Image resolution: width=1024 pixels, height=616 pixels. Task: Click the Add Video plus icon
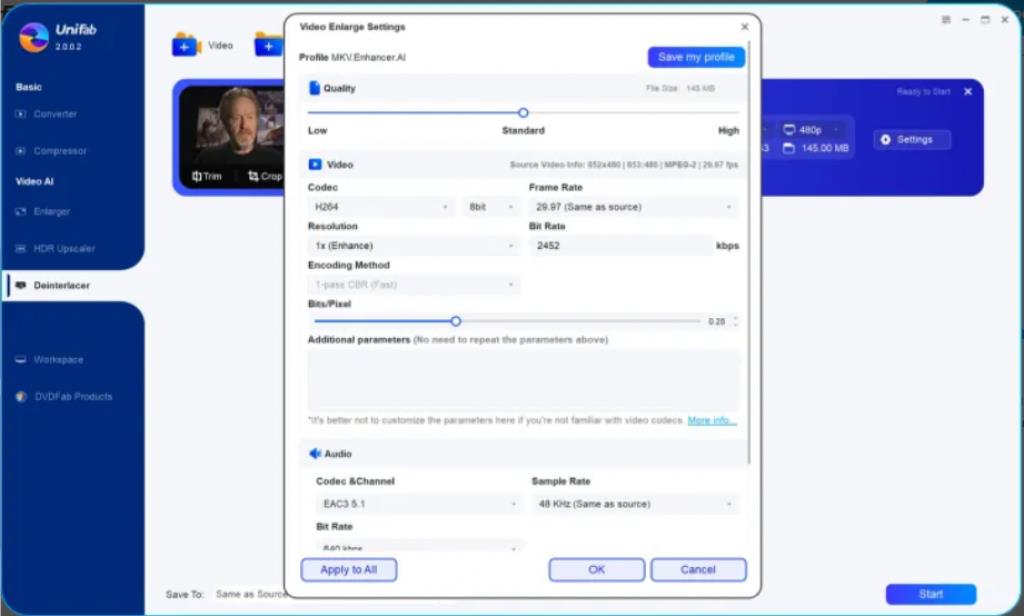186,45
